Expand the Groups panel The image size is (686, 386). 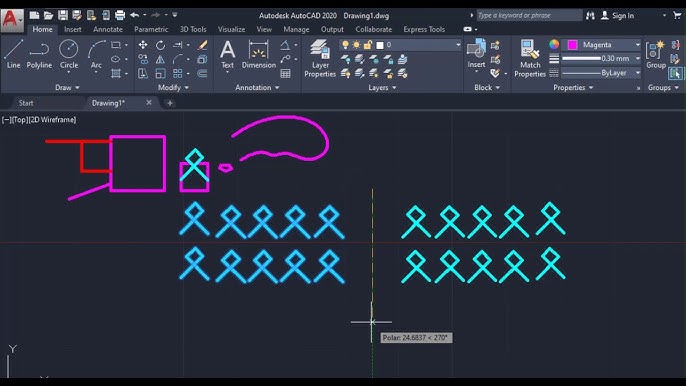(x=663, y=88)
